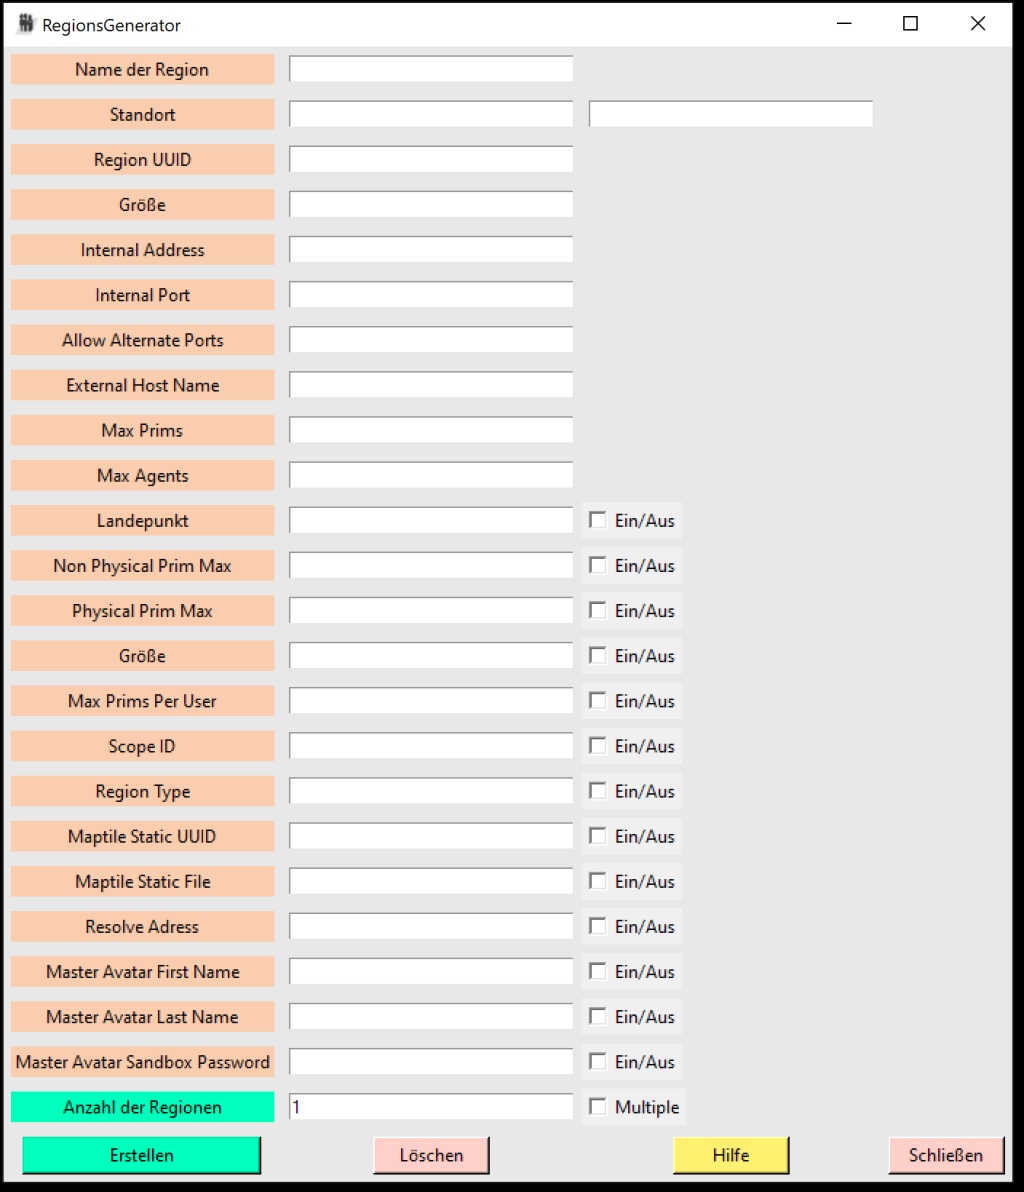Enable the Landepunkt Ein/Aus checkbox
The image size is (1024, 1192).
point(598,520)
